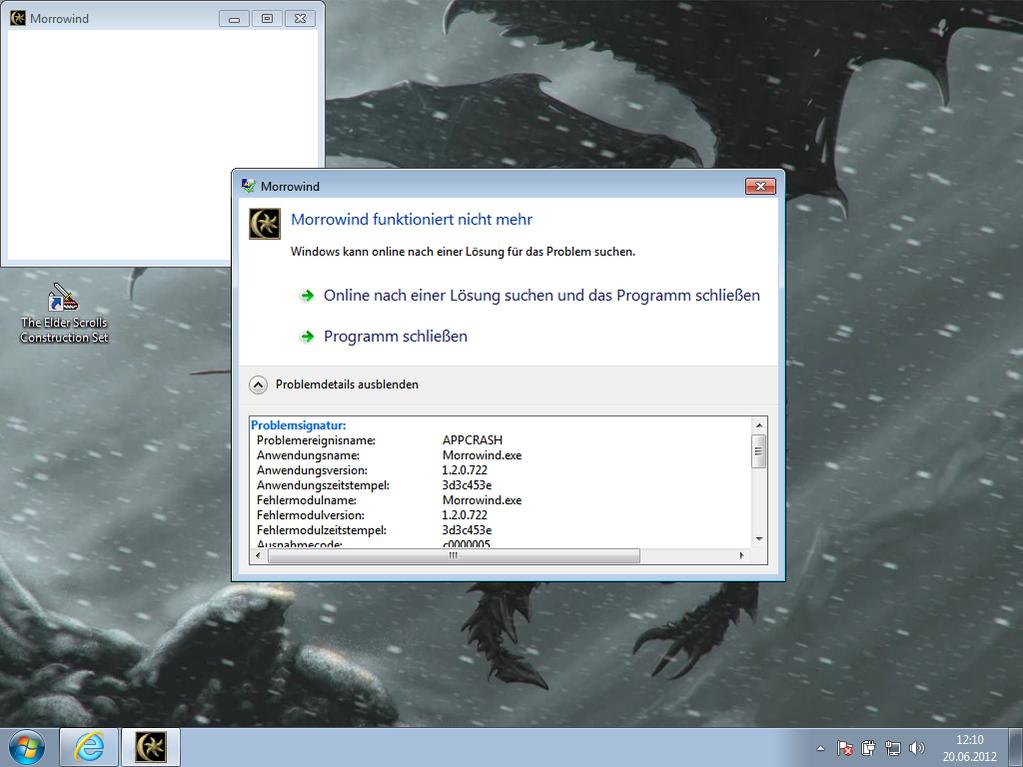Open the network tray icon
1023x767 pixels.
(x=892, y=748)
